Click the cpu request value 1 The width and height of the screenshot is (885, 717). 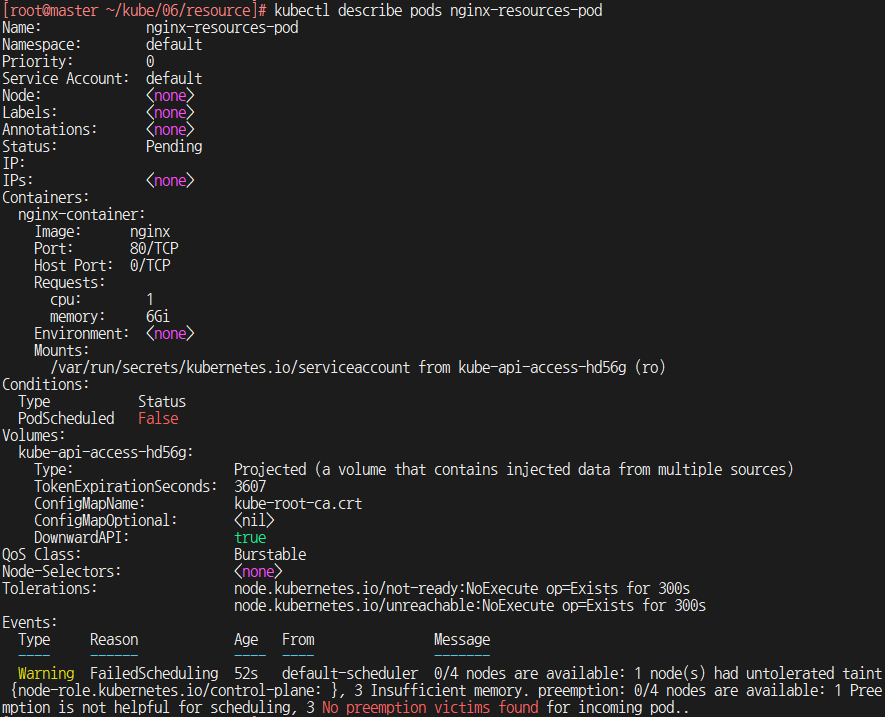[x=150, y=299]
